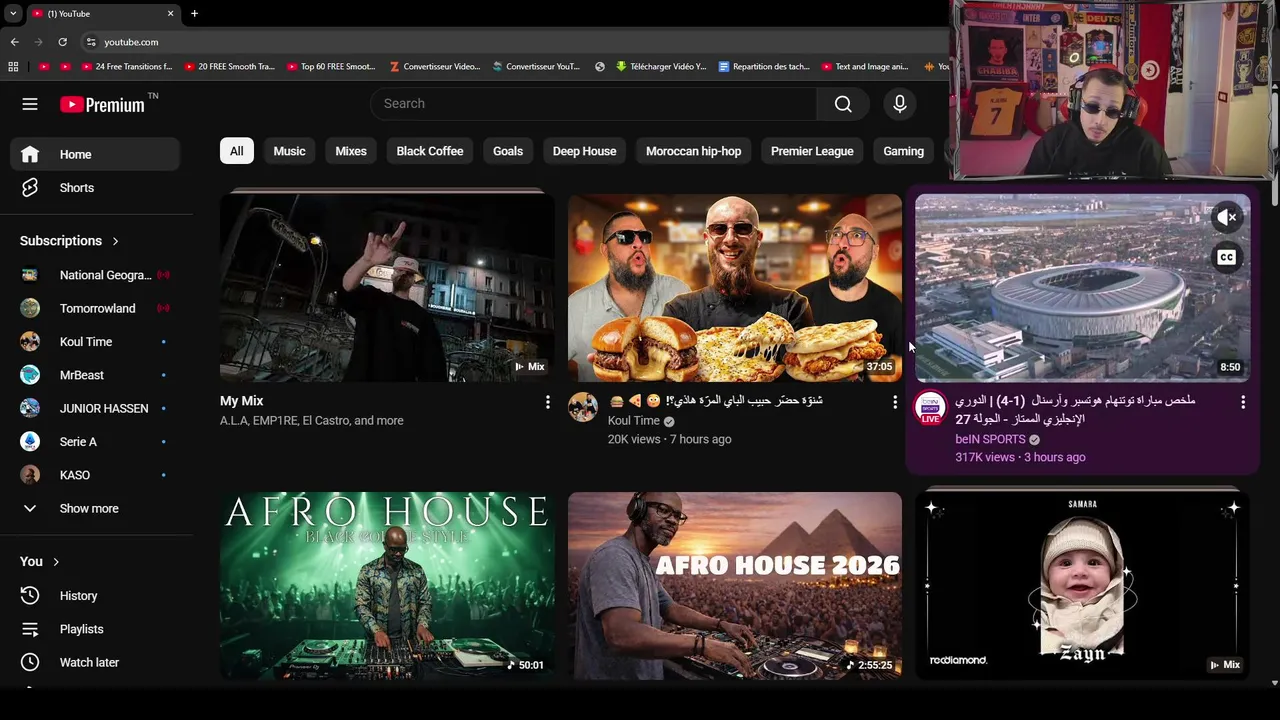The height and width of the screenshot is (720, 1280).
Task: Open beIN SPORTS video options menu
Action: point(1243,402)
